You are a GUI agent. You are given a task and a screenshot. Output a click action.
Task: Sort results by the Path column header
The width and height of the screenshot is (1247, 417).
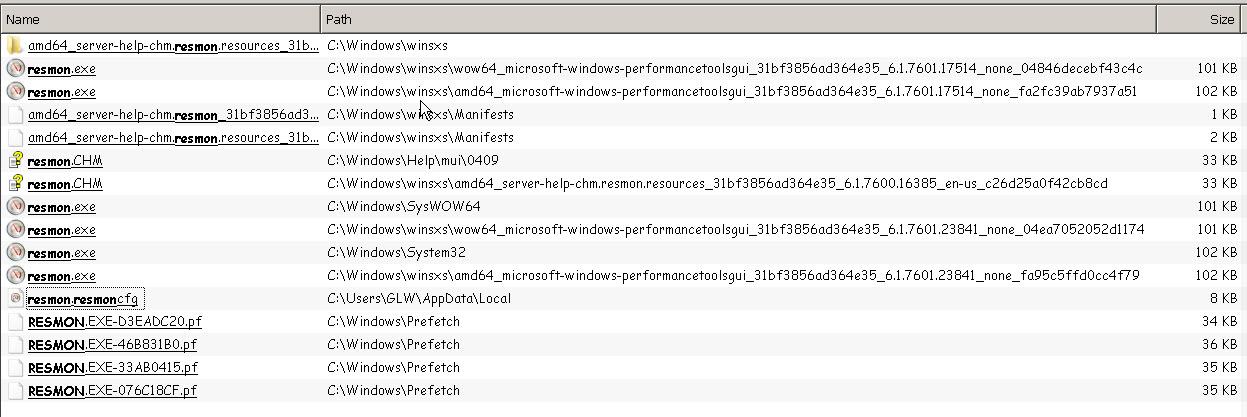click(x=738, y=19)
